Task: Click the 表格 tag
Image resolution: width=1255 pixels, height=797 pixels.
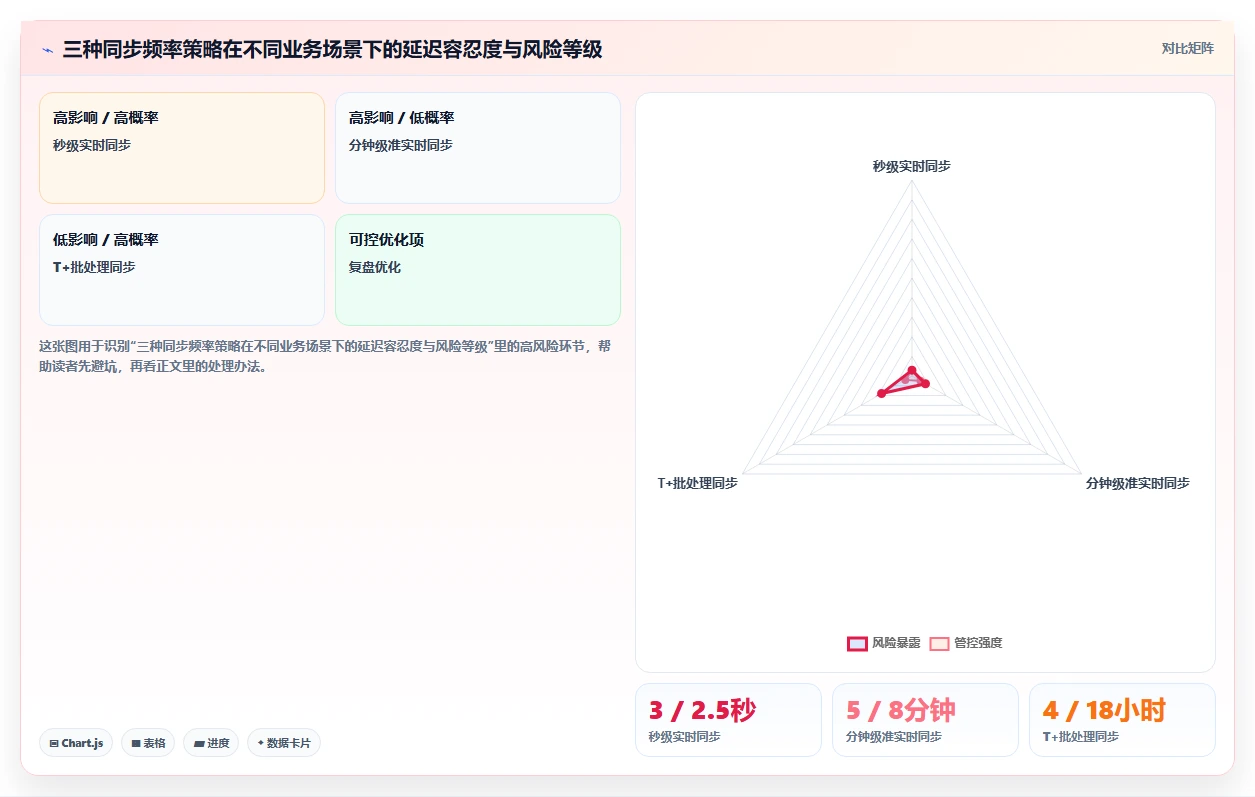Action: [148, 743]
